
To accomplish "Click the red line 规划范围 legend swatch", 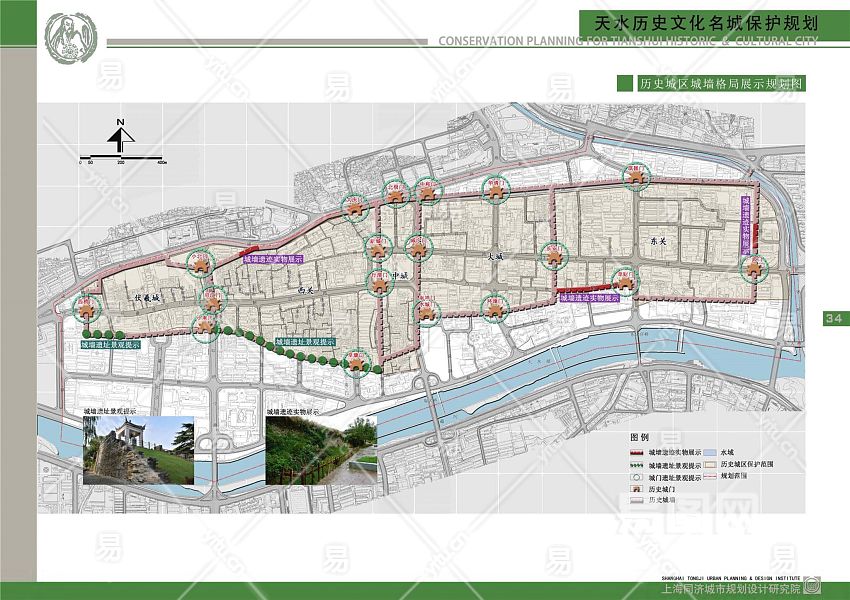I will click(711, 476).
